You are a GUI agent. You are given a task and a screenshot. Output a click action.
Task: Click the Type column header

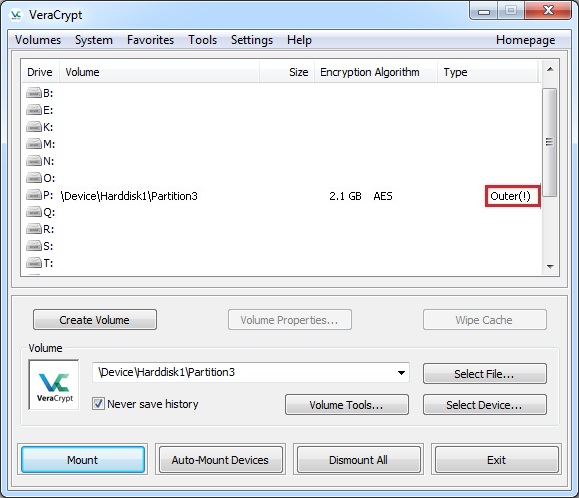click(488, 72)
